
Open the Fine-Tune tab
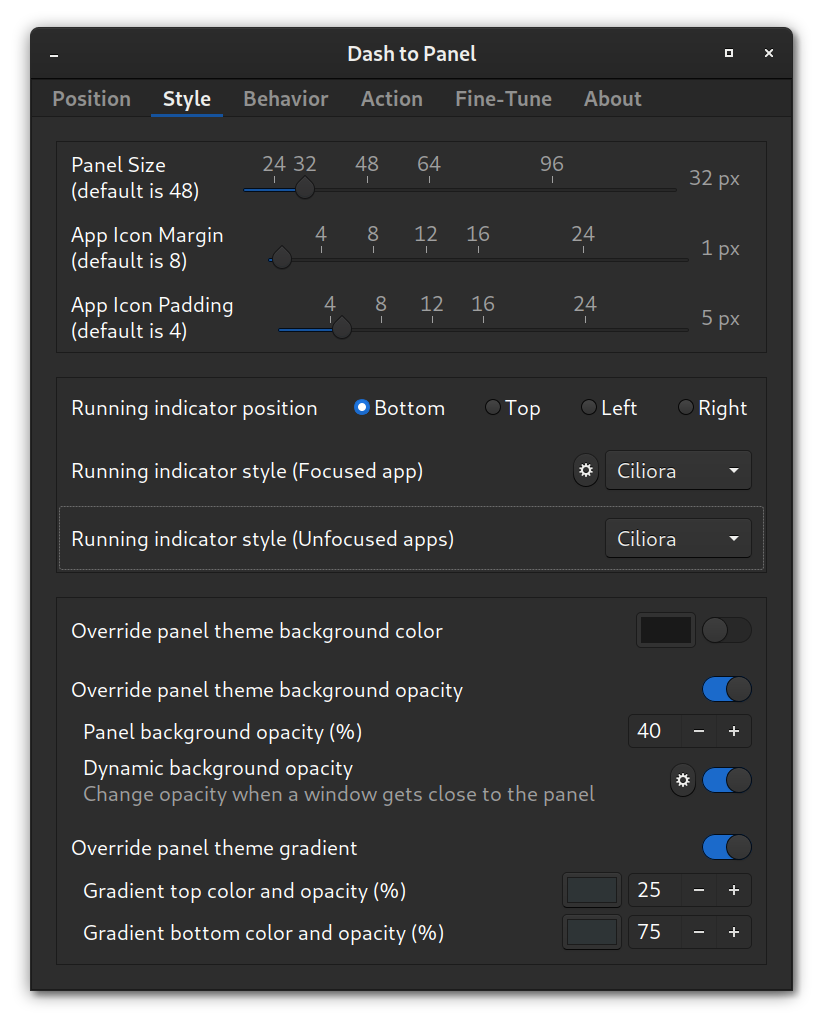[x=503, y=98]
